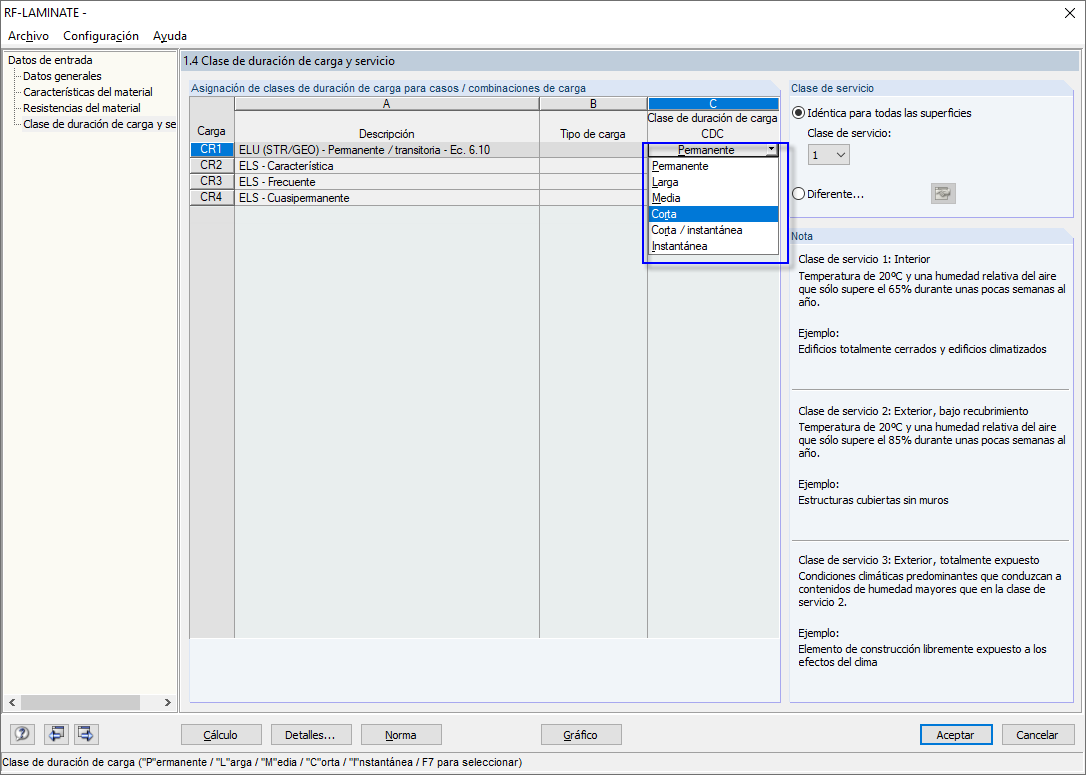Open the help dialog via the question mark icon
Image resolution: width=1086 pixels, height=775 pixels.
[21, 734]
